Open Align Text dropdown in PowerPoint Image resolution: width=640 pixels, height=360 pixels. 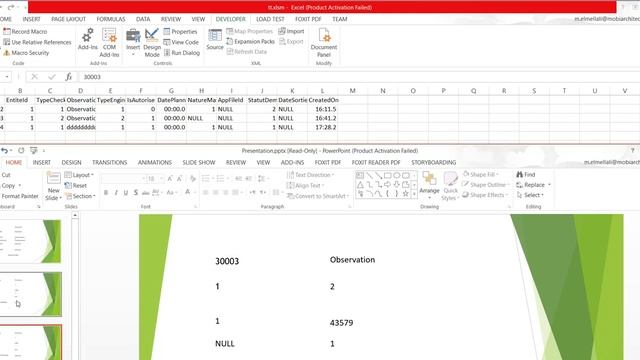pos(306,185)
